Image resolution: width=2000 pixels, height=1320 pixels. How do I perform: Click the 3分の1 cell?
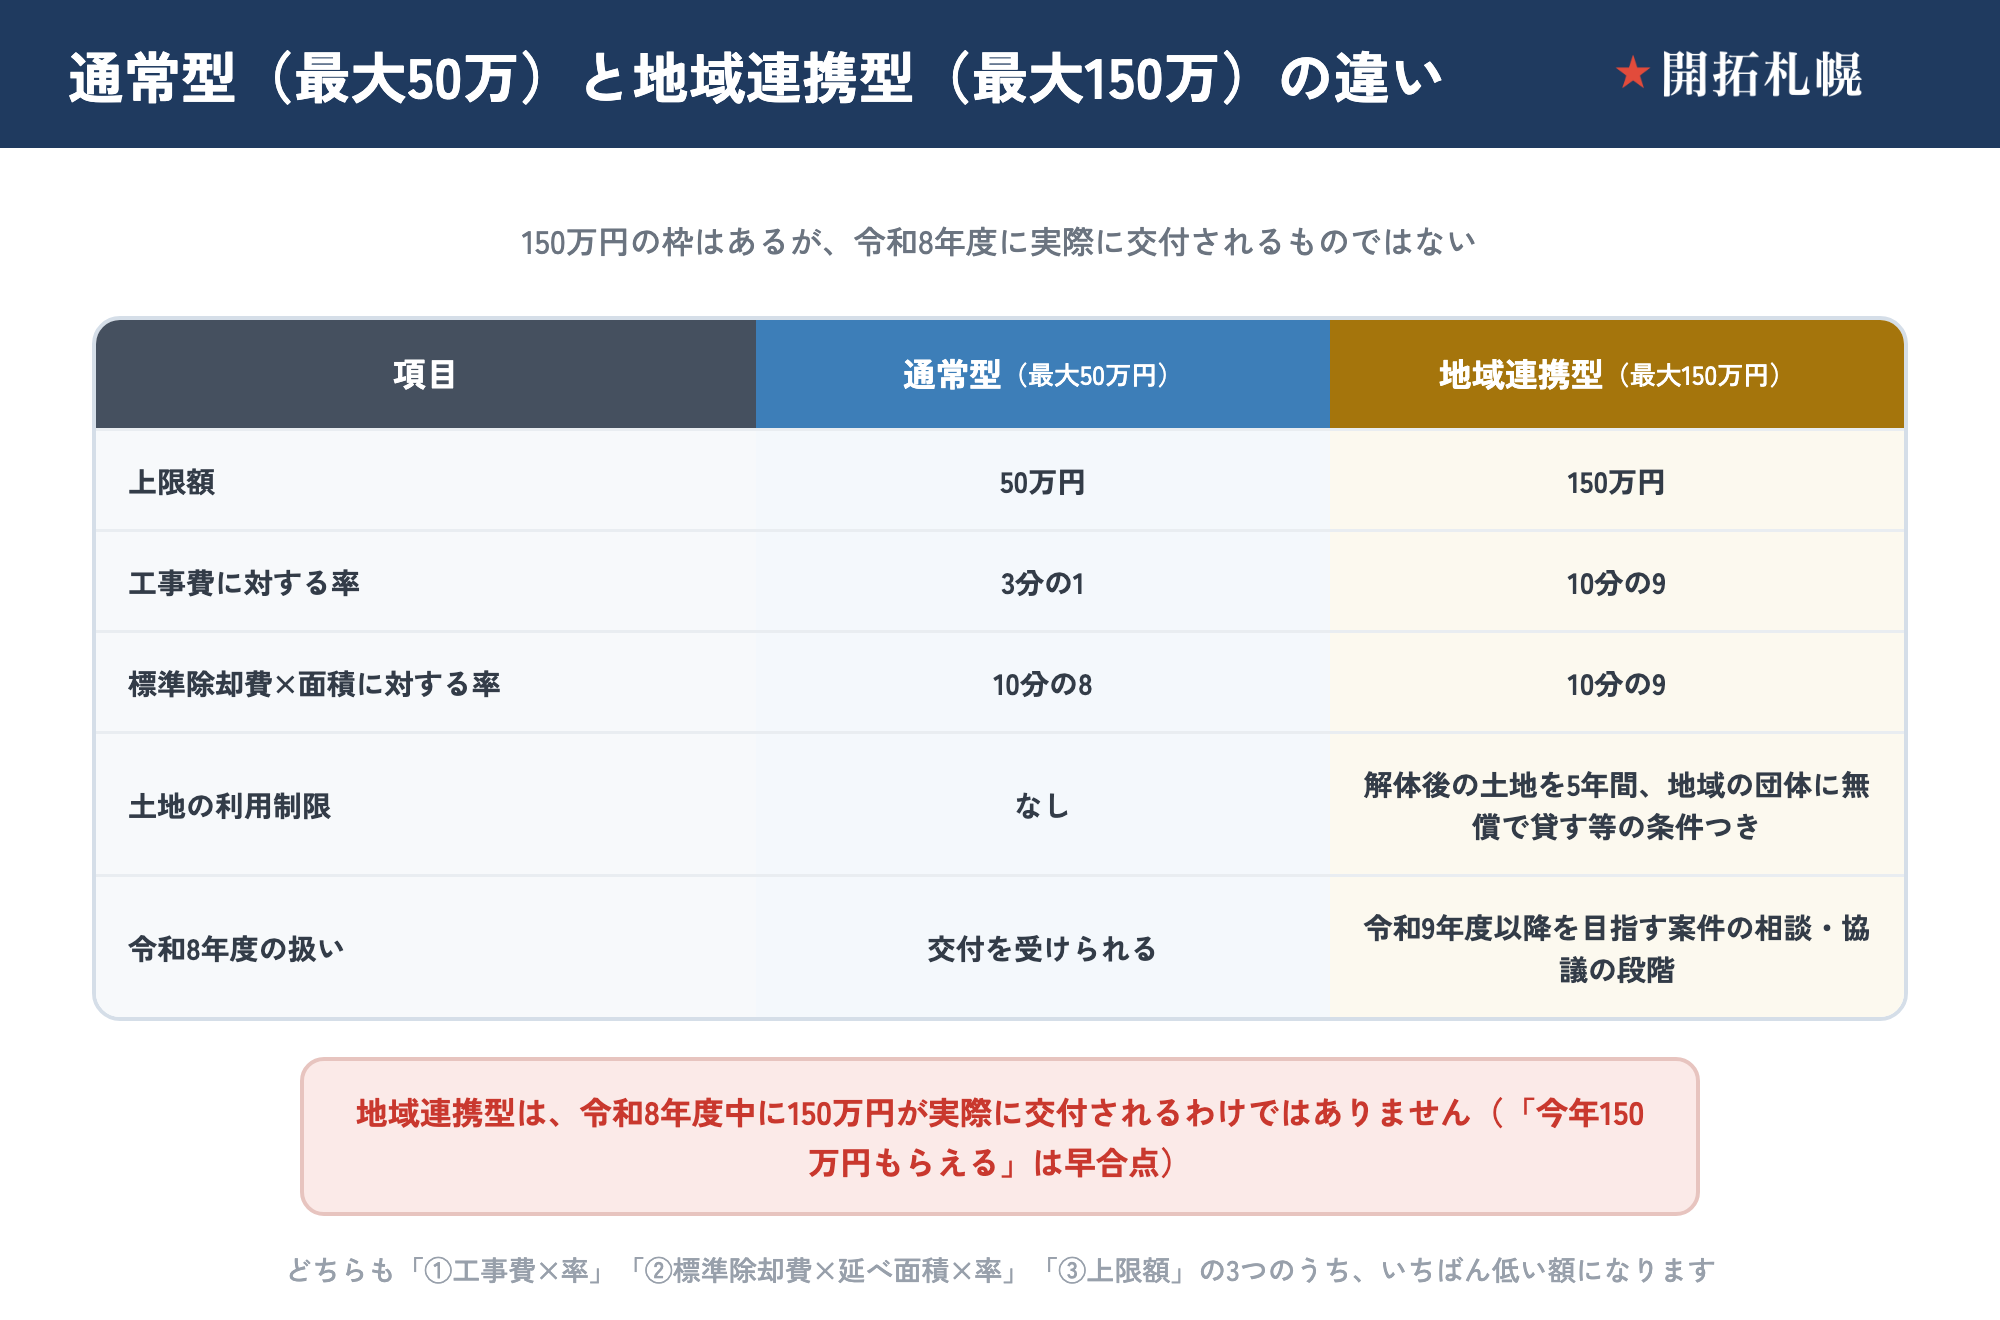click(1042, 583)
